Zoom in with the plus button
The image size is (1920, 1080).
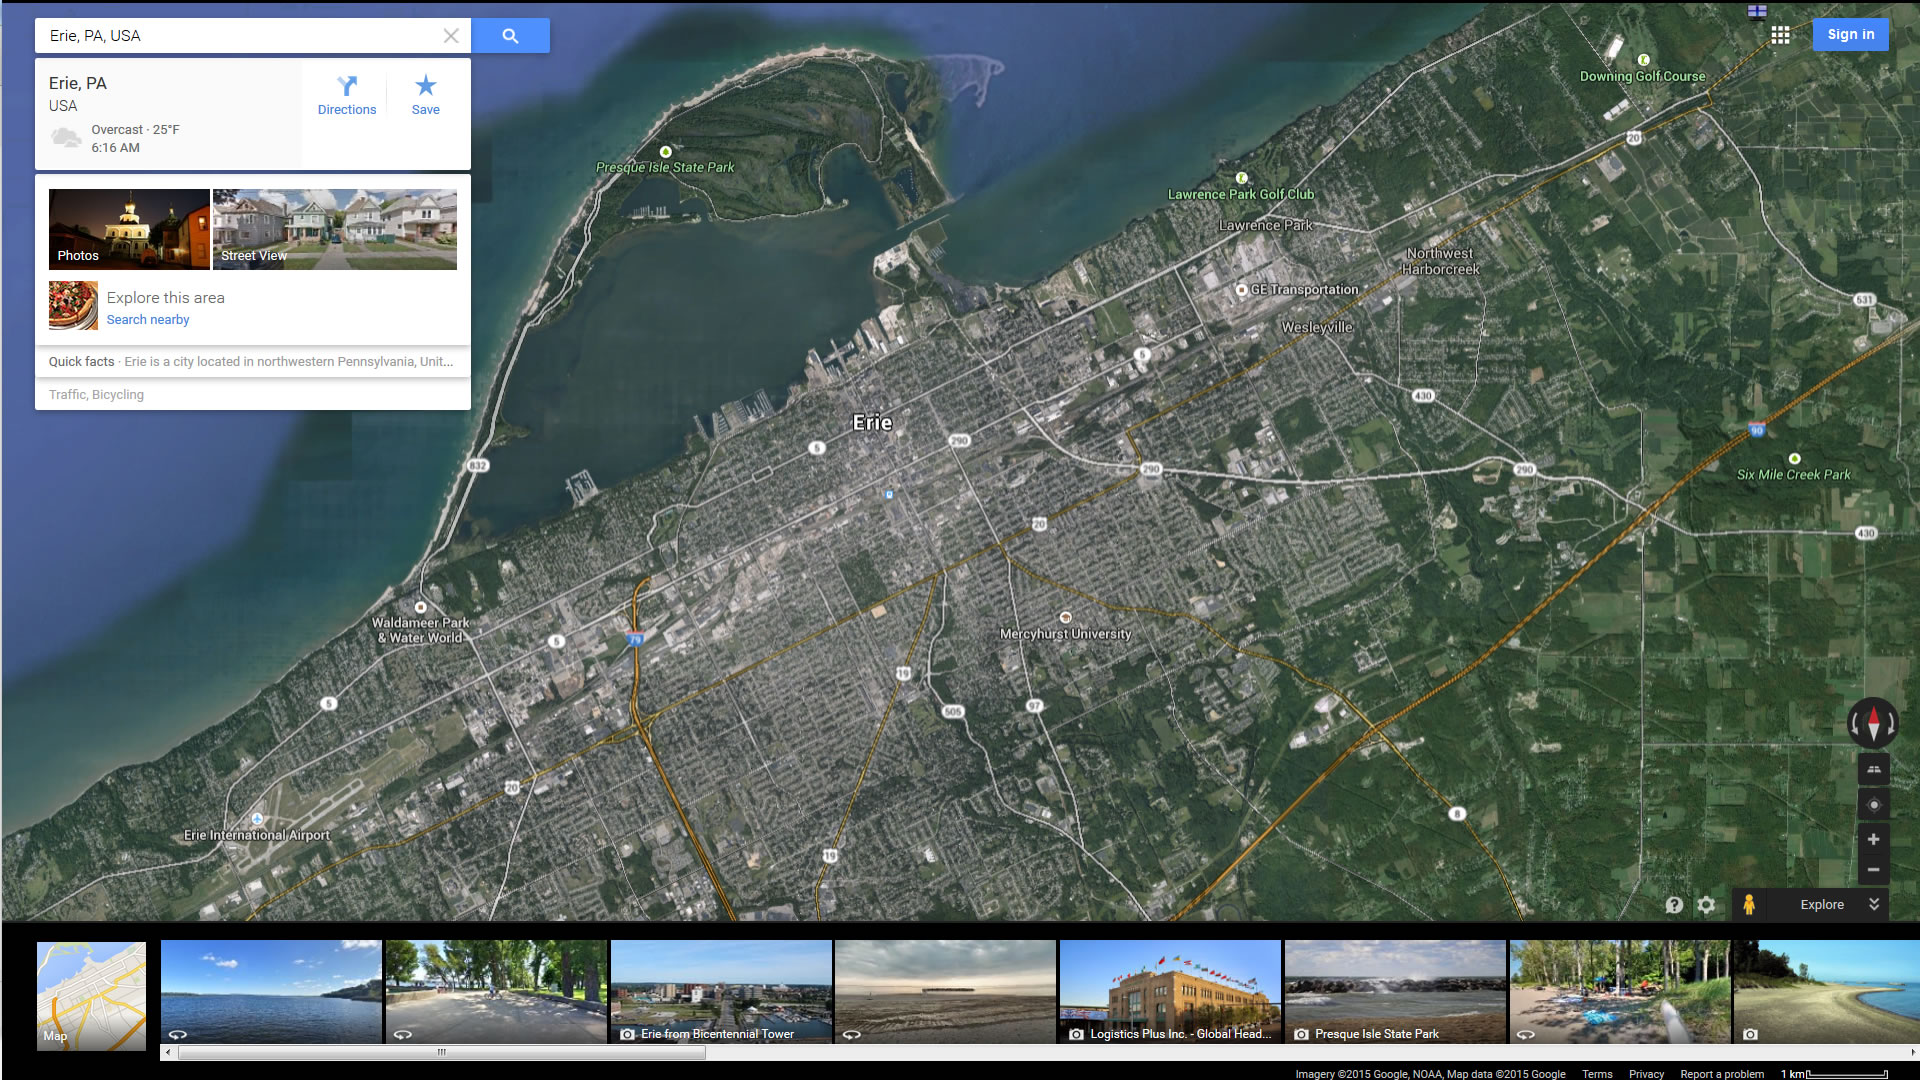point(1873,840)
